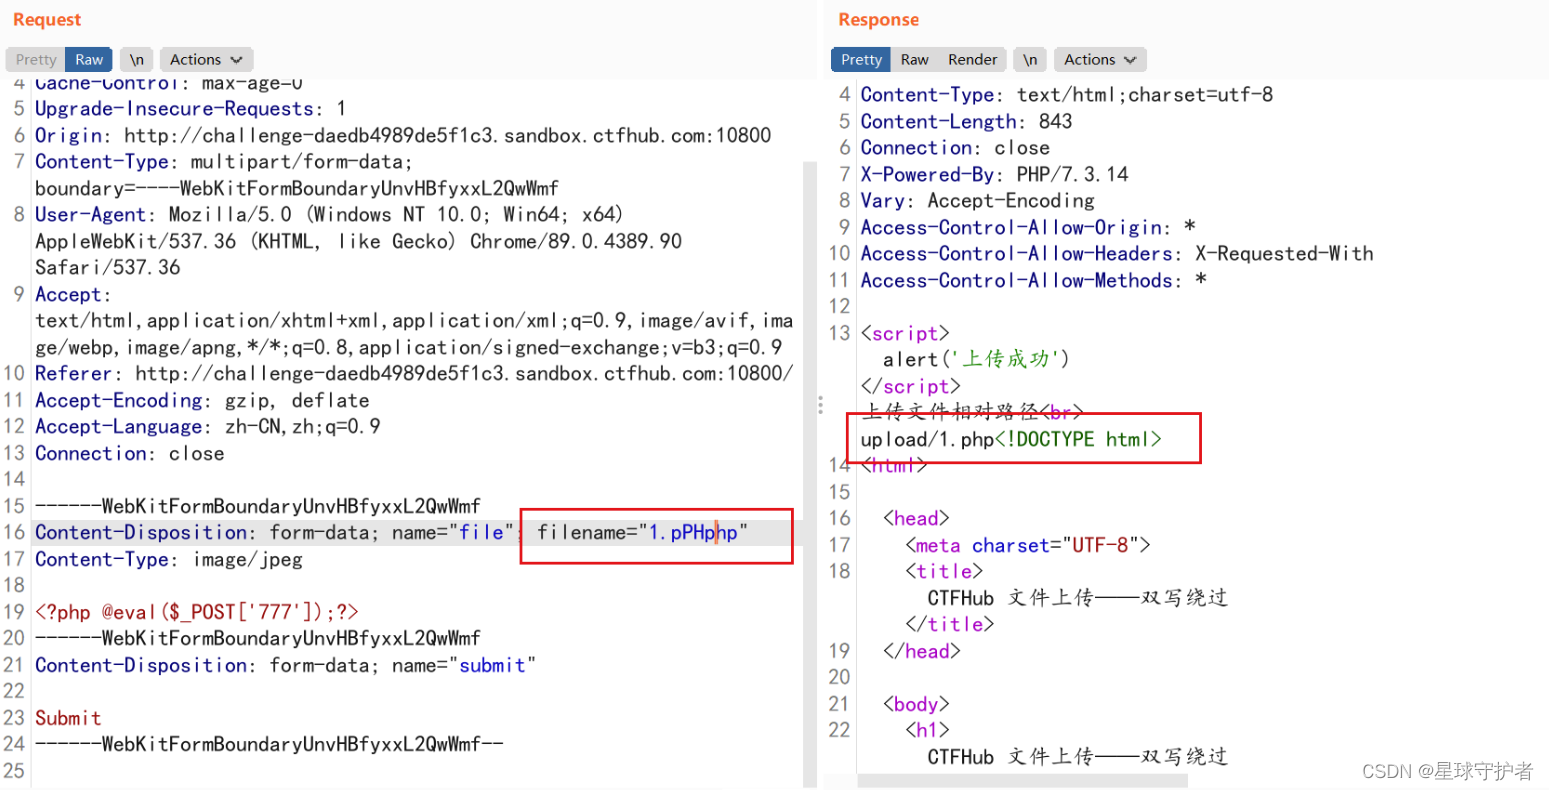Toggle the \n button in Request panel
Screen dimensions: 1549x790
(137, 60)
